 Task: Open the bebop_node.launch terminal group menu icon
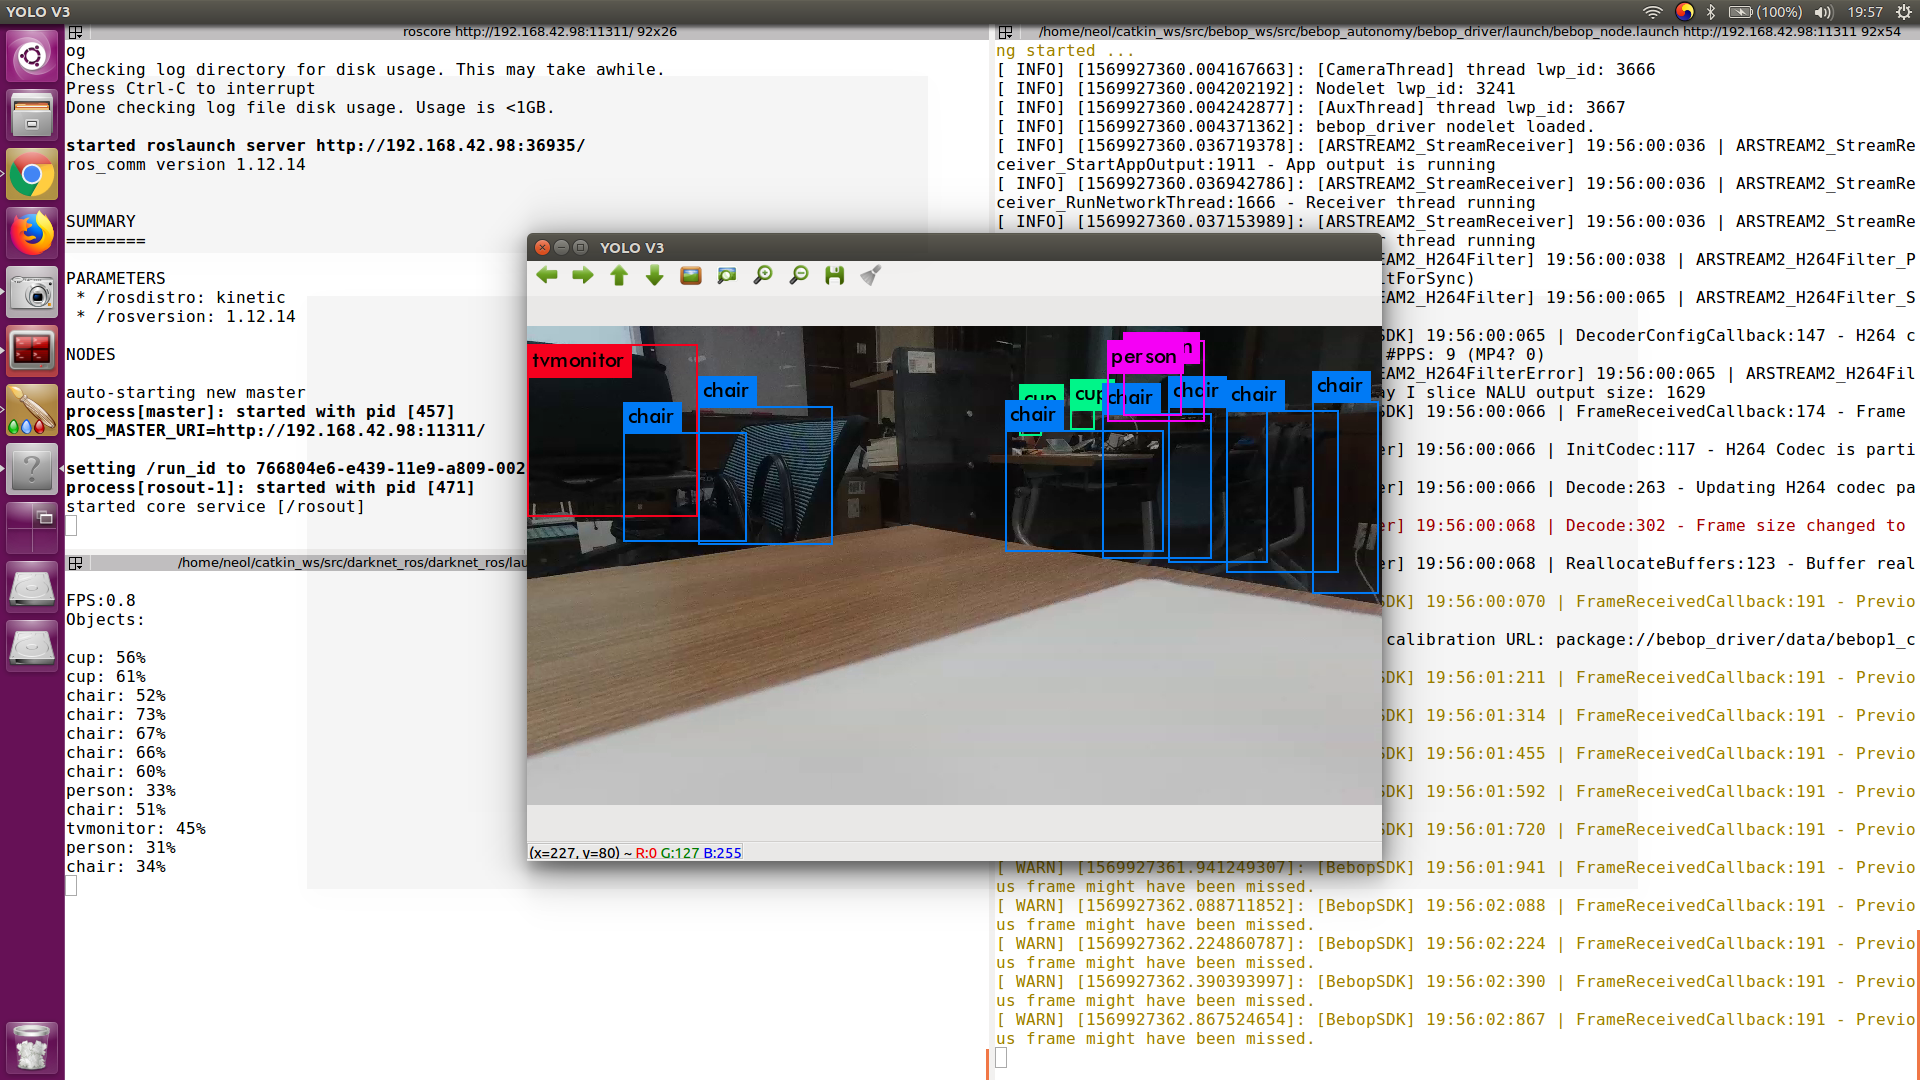(1005, 32)
